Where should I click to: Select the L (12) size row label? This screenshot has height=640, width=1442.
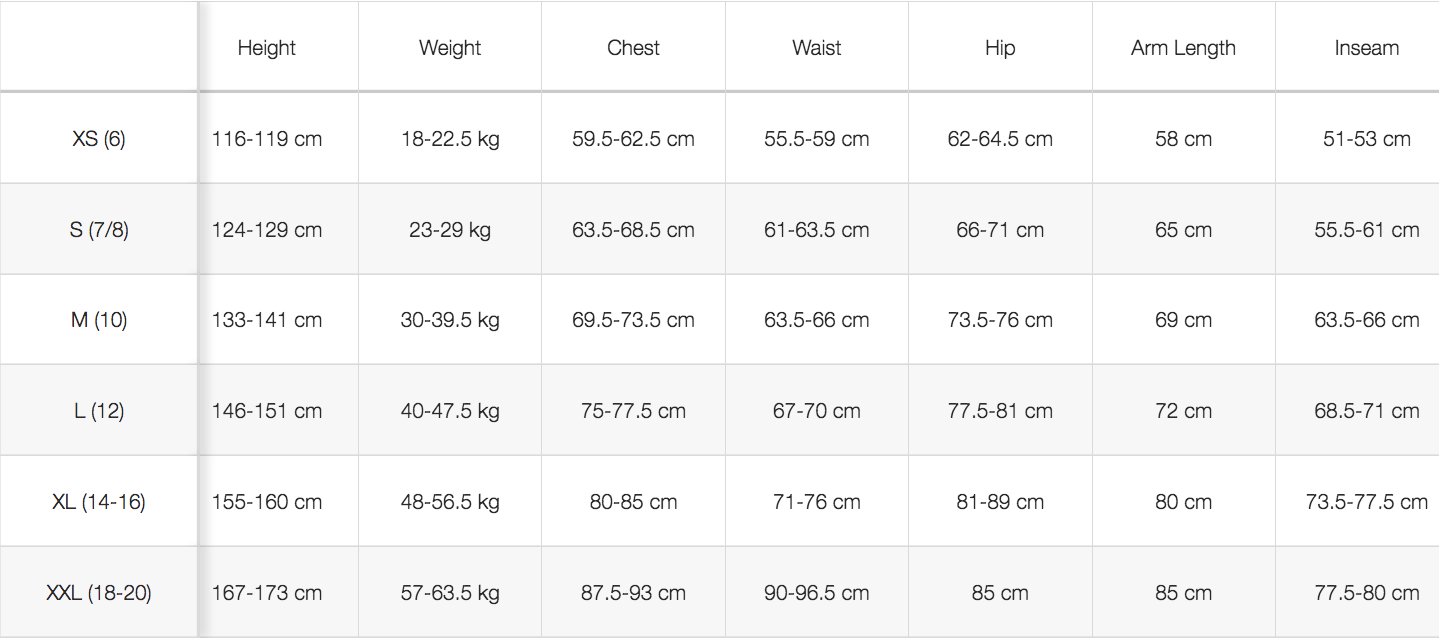point(99,411)
